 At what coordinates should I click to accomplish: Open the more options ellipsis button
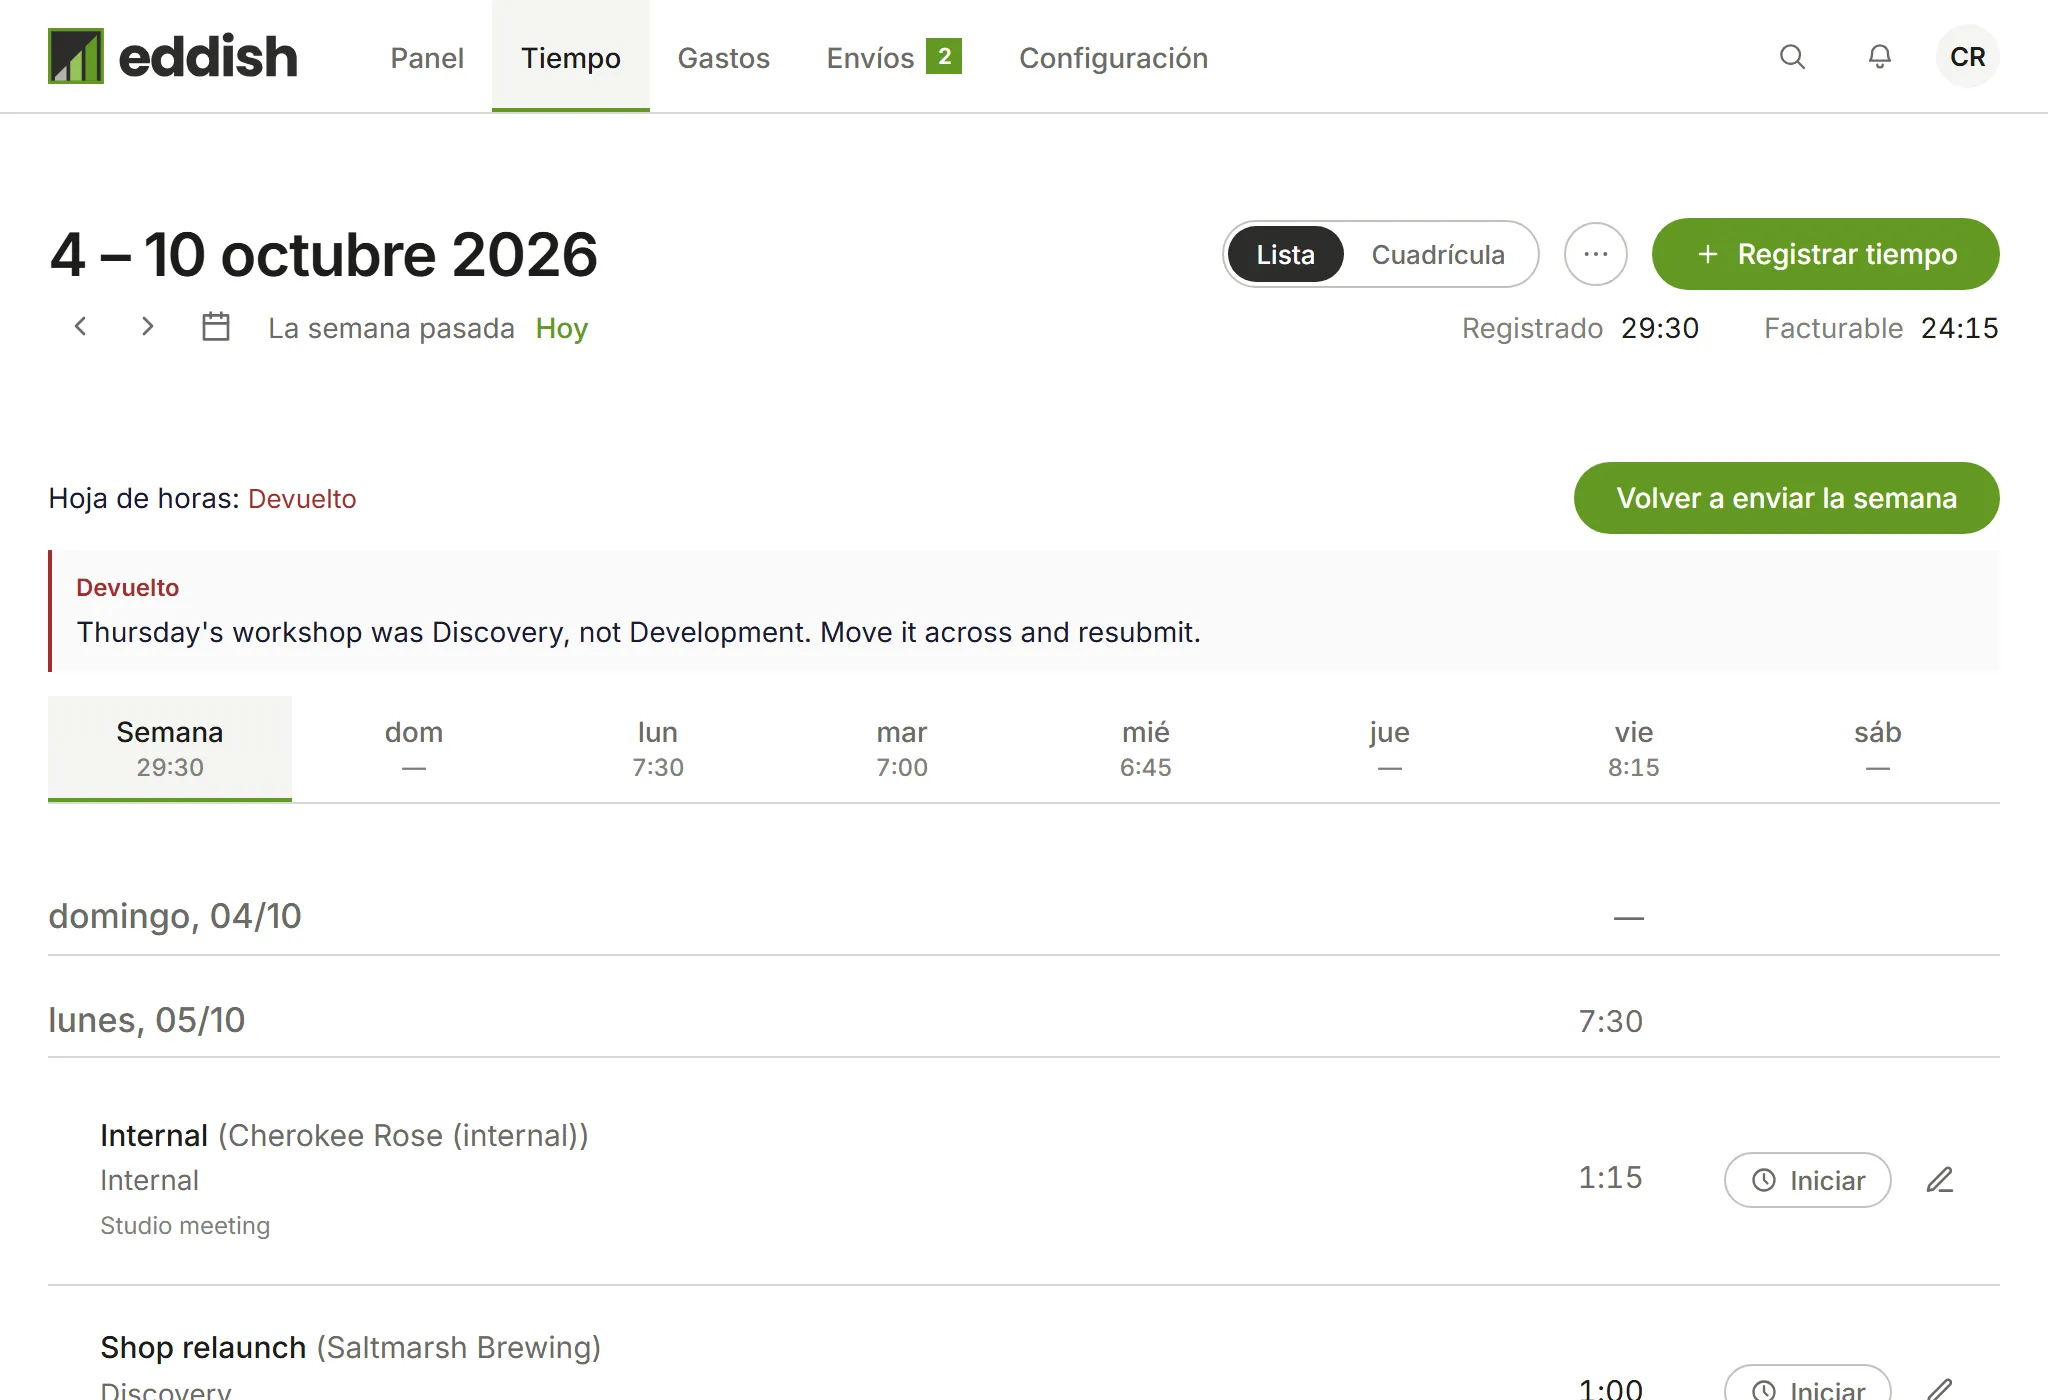[1596, 254]
